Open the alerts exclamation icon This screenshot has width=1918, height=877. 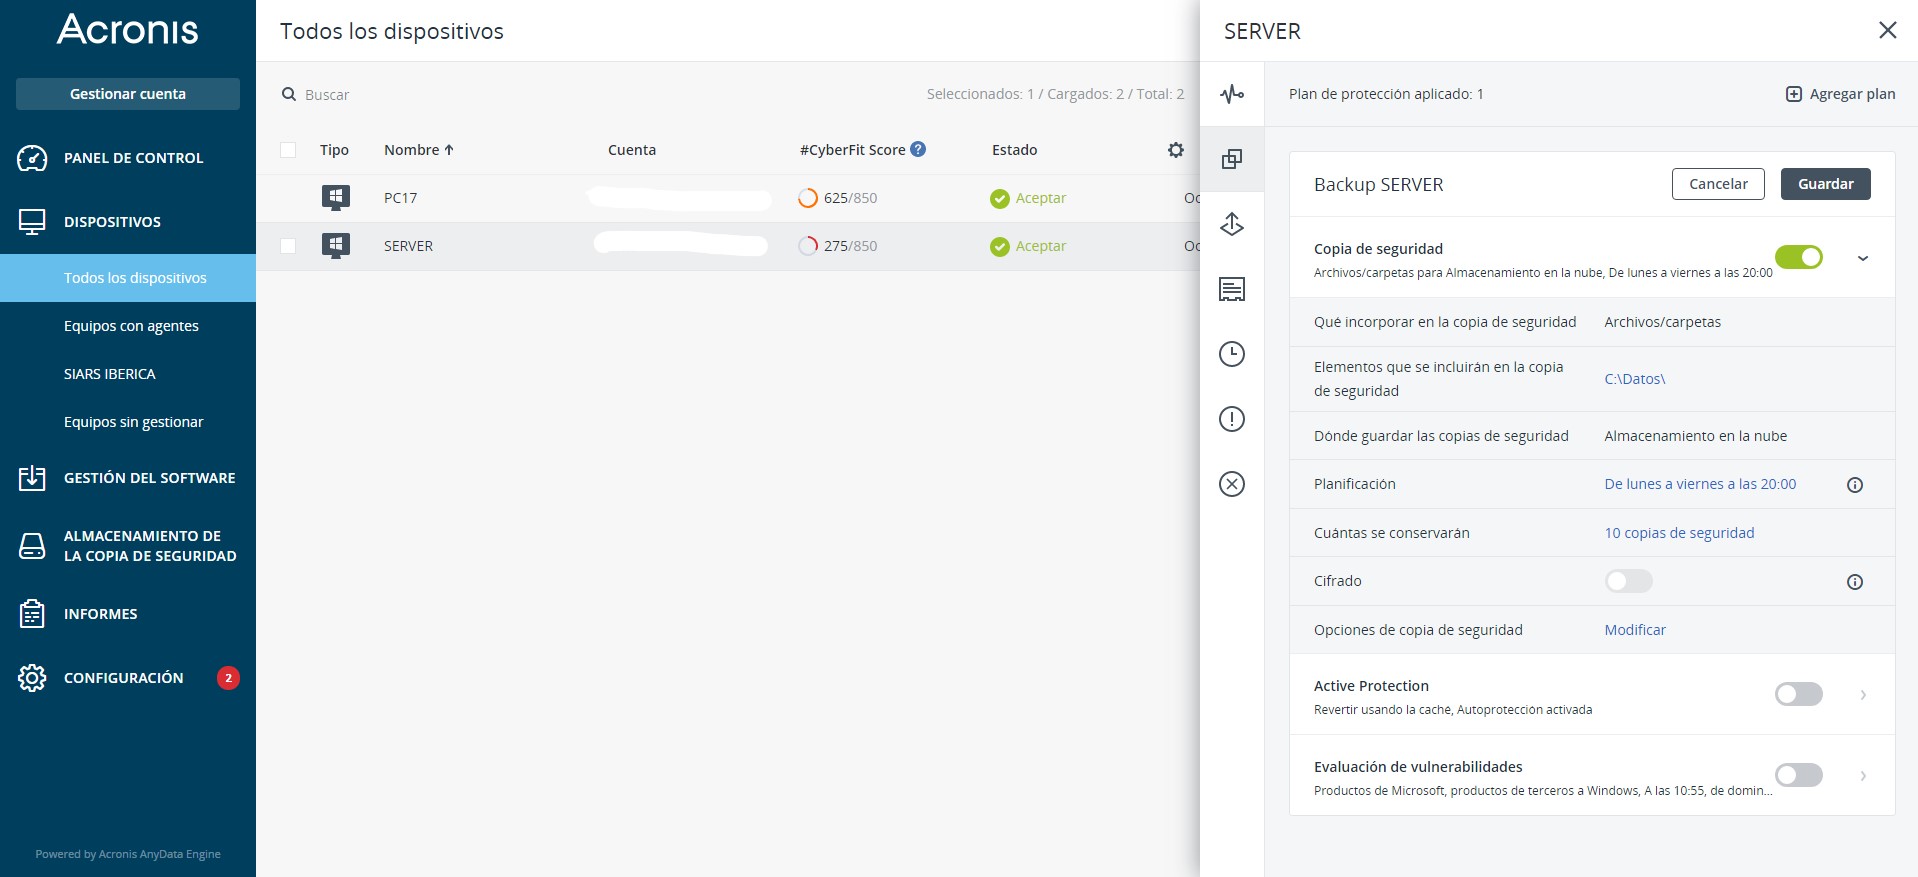[x=1232, y=419]
